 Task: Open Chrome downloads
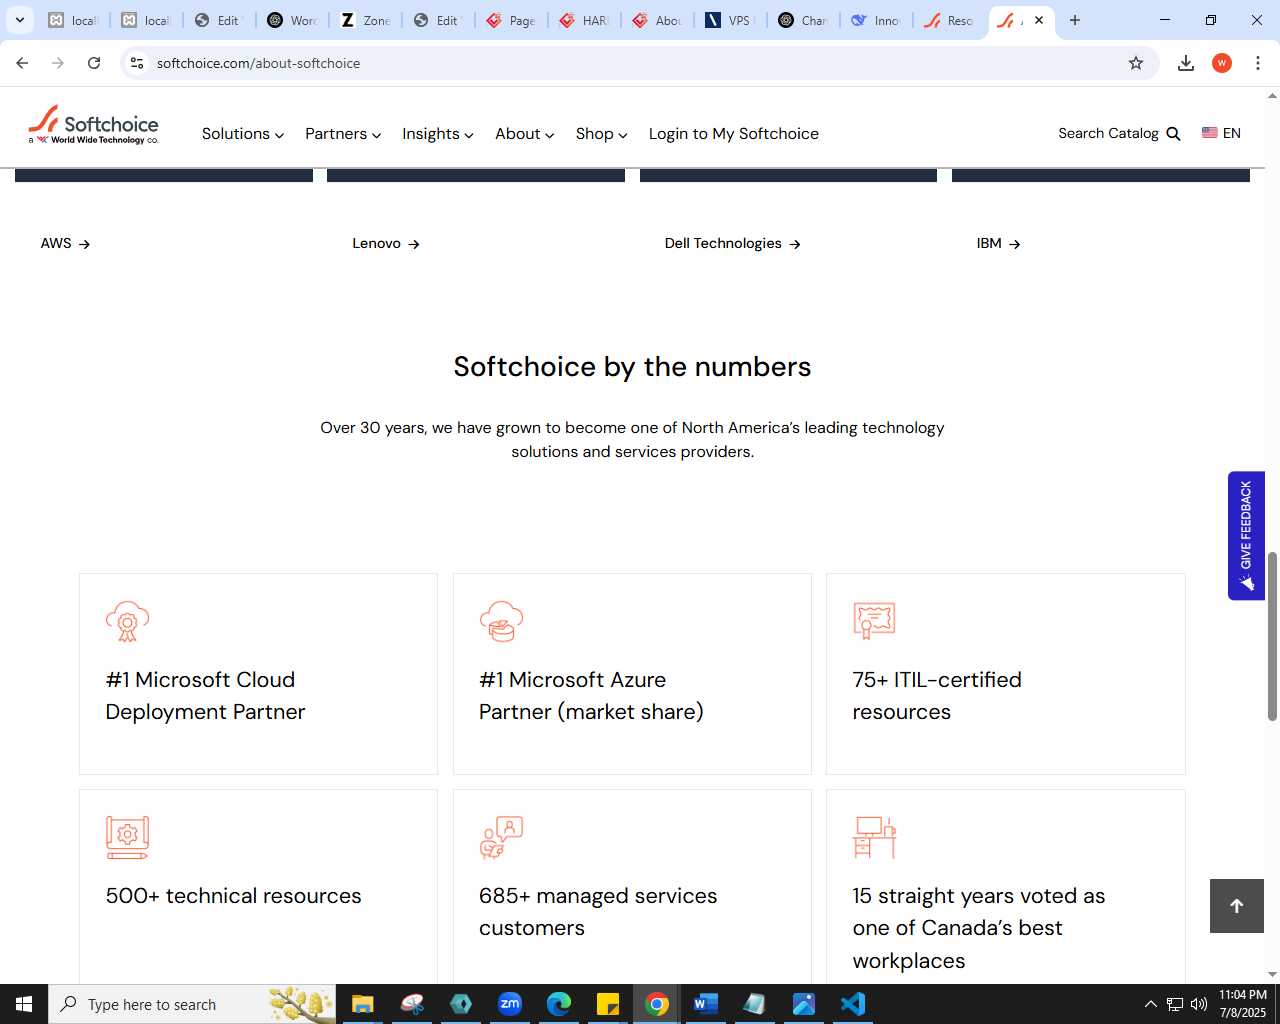tap(1186, 63)
